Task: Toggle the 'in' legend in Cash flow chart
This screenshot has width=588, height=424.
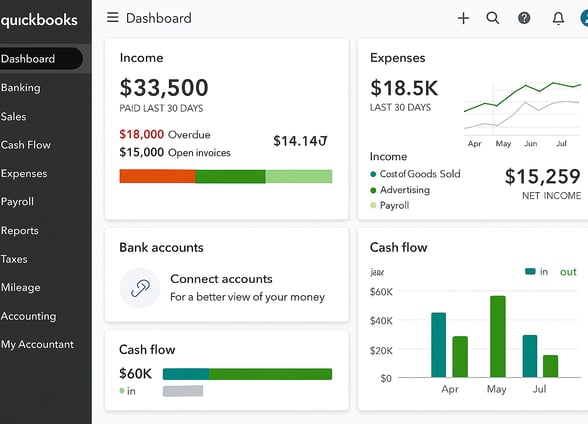Action: point(537,272)
